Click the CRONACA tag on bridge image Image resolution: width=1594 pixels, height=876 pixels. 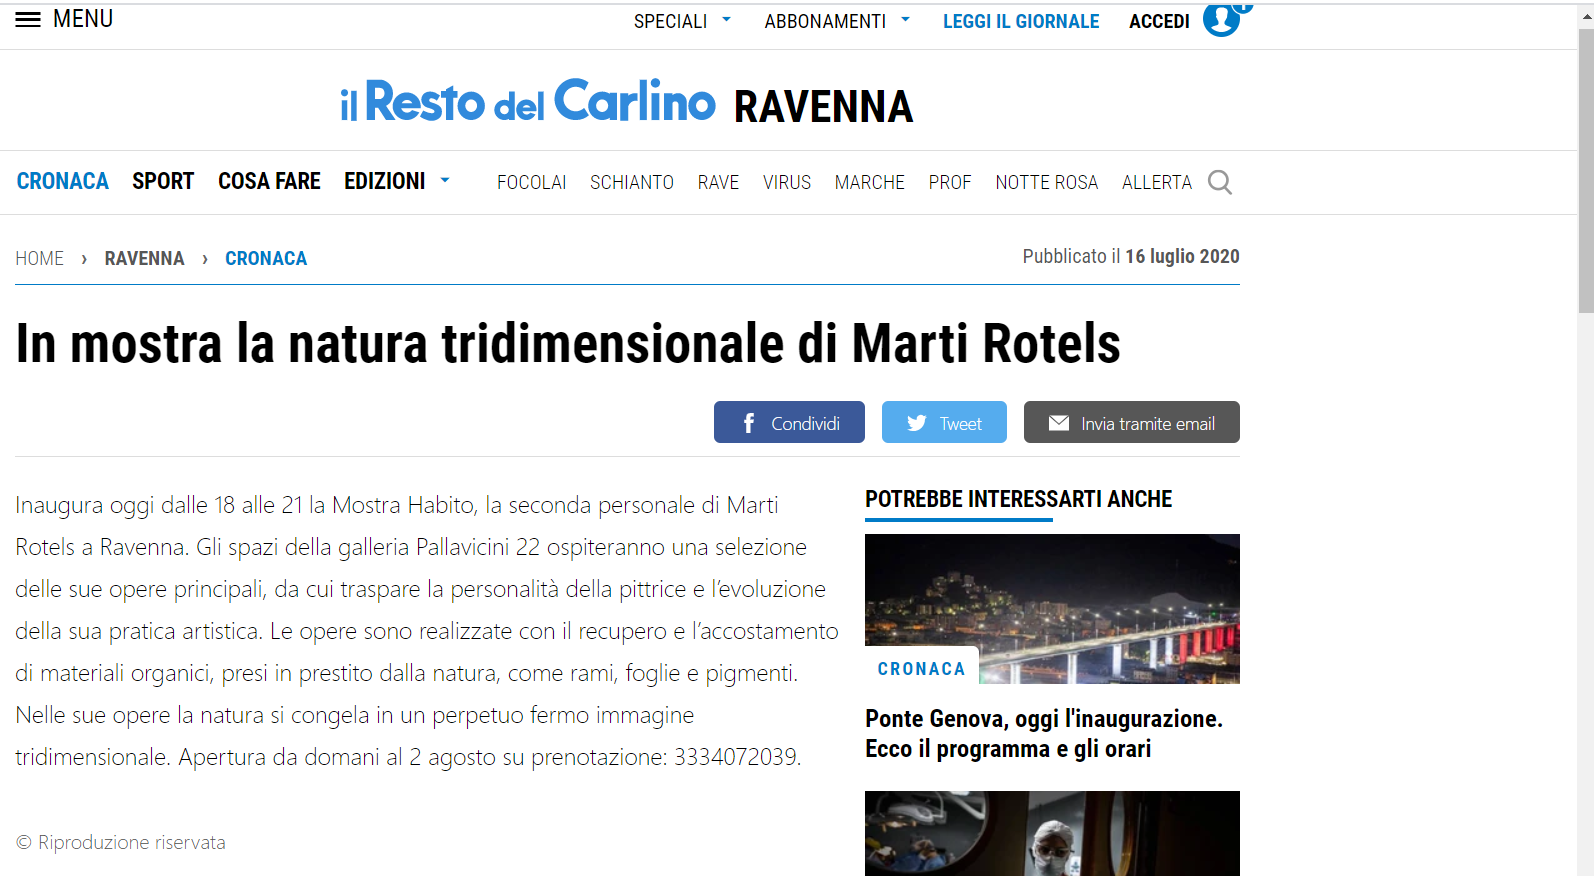921,669
